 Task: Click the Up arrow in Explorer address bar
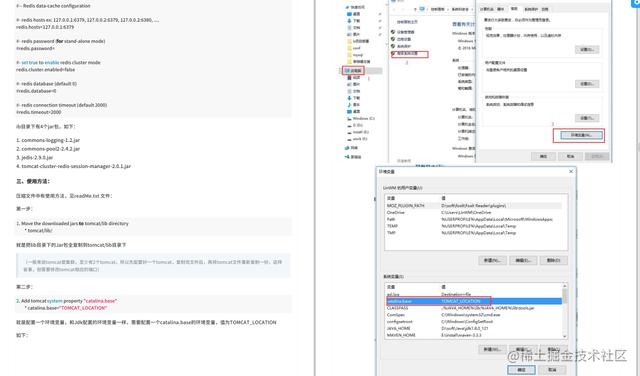coord(415,9)
